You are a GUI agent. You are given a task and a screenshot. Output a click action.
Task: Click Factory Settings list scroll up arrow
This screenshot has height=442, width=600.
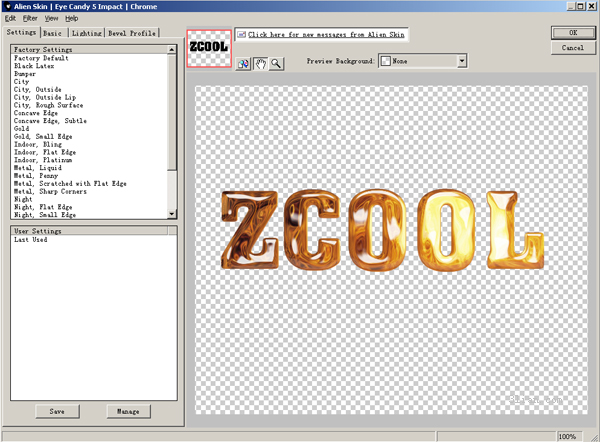[x=172, y=49]
